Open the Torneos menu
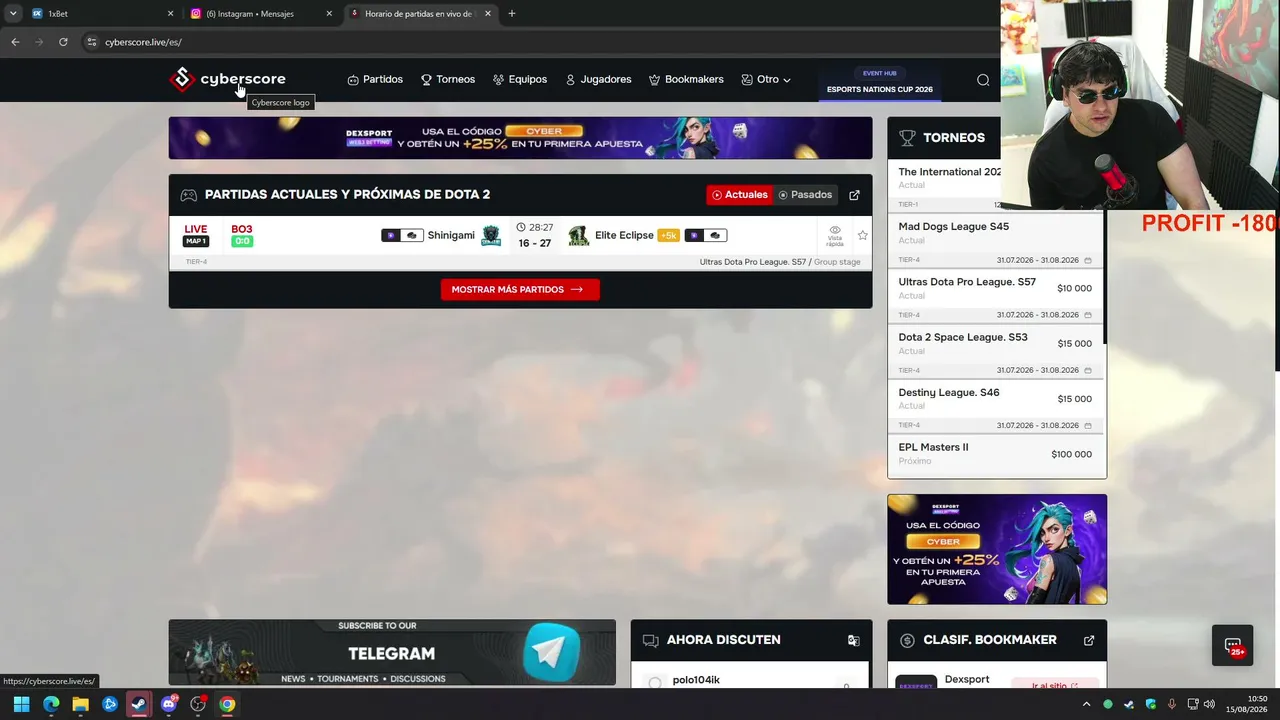Viewport: 1280px width, 720px height. tap(448, 80)
